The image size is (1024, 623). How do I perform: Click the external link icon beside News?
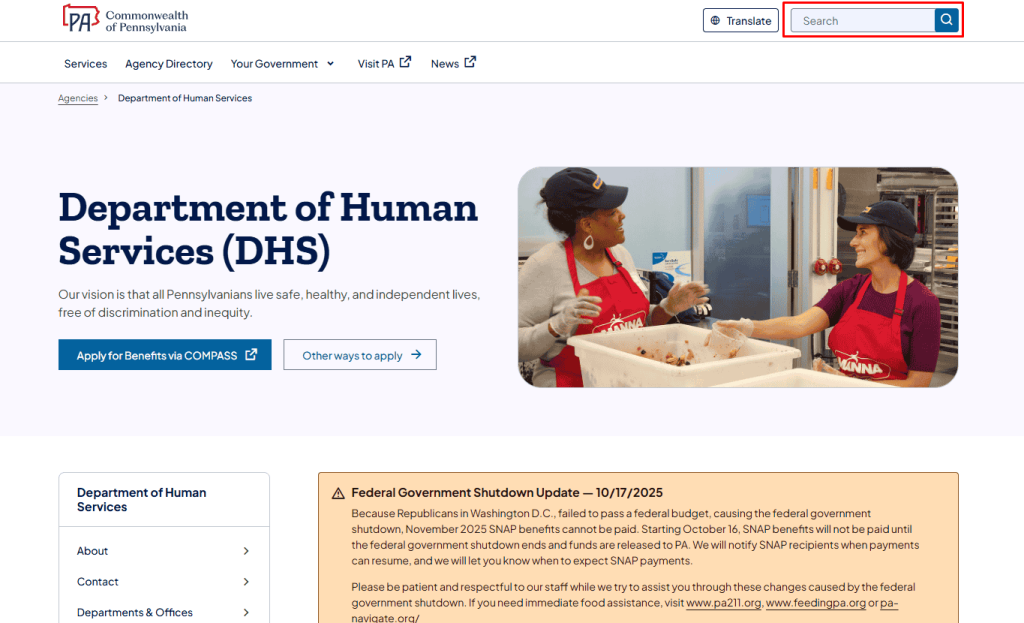pos(470,62)
